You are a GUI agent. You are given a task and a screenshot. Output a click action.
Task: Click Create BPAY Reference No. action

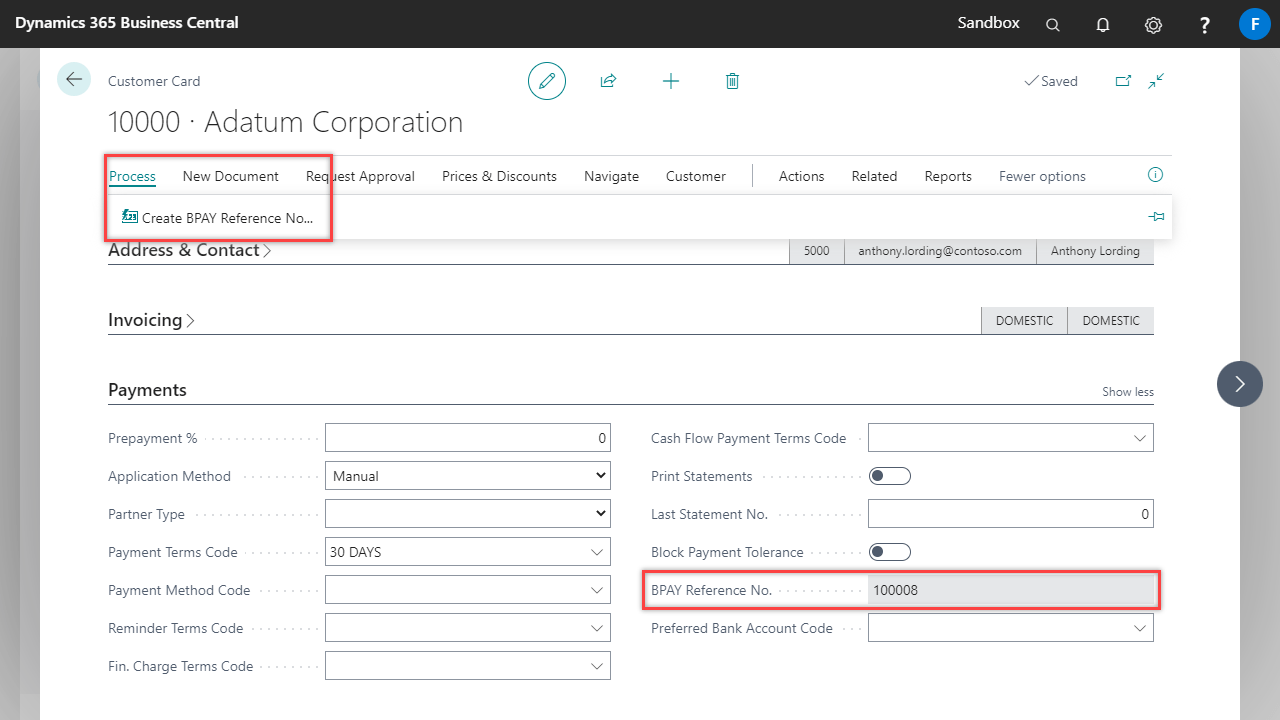pyautogui.click(x=227, y=217)
